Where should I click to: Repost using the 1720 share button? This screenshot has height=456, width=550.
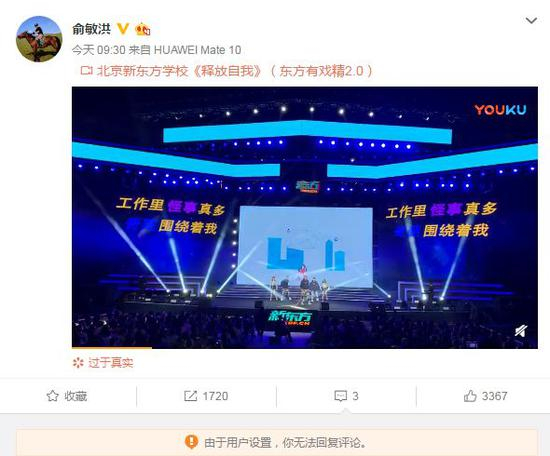206,396
